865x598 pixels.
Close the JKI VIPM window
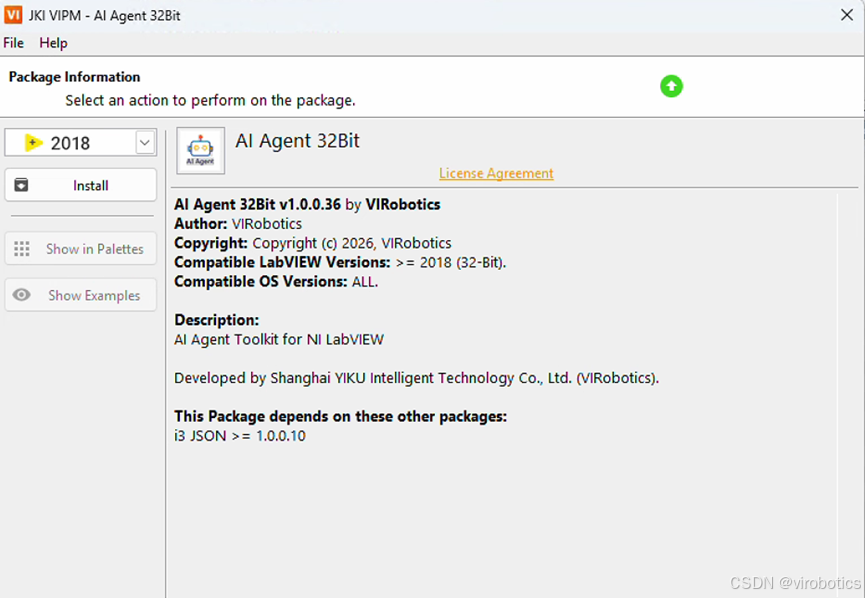click(x=847, y=15)
